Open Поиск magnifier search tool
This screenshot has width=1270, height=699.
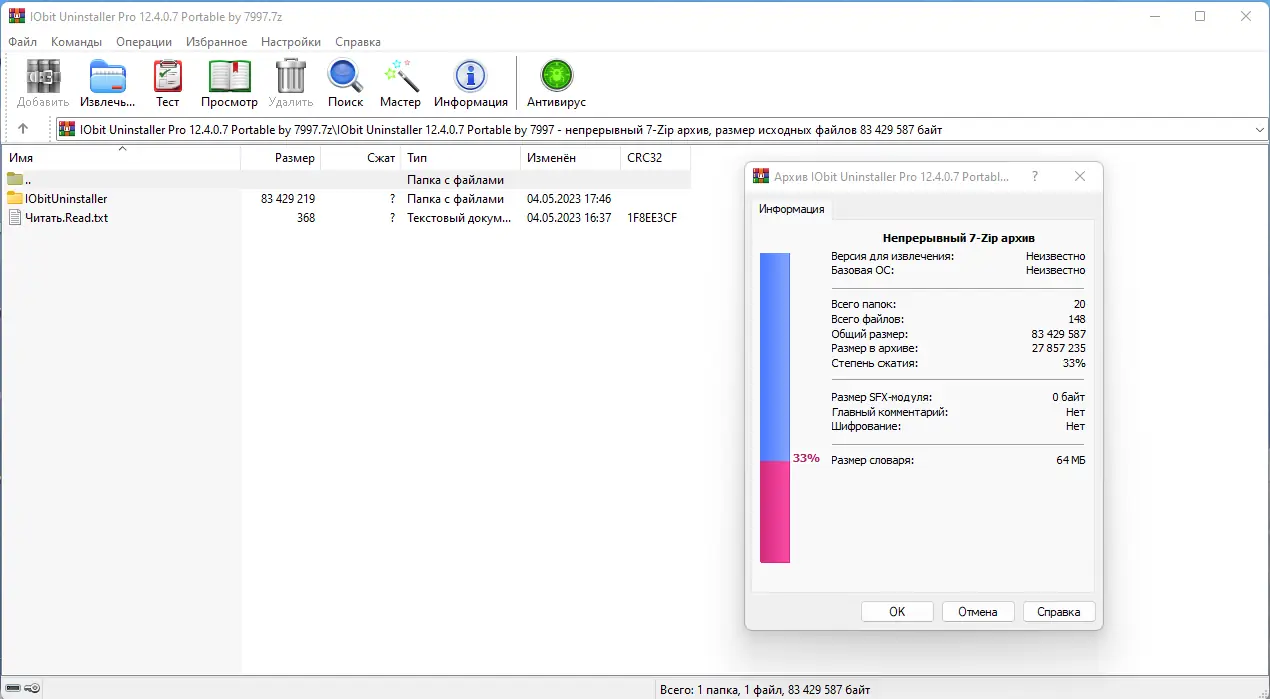(x=345, y=76)
